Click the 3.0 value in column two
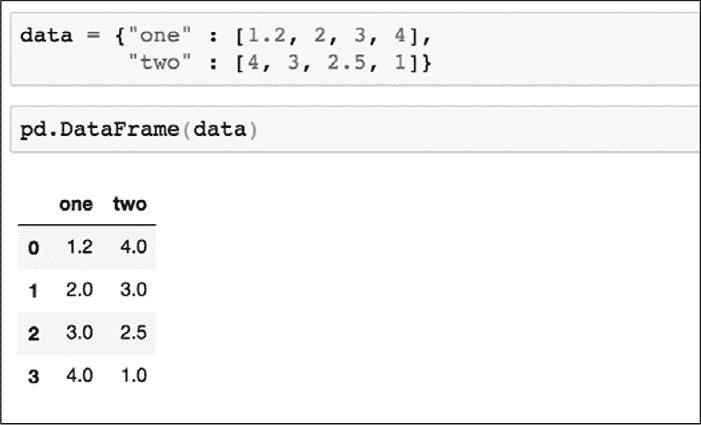This screenshot has width=701, height=425. [133, 291]
